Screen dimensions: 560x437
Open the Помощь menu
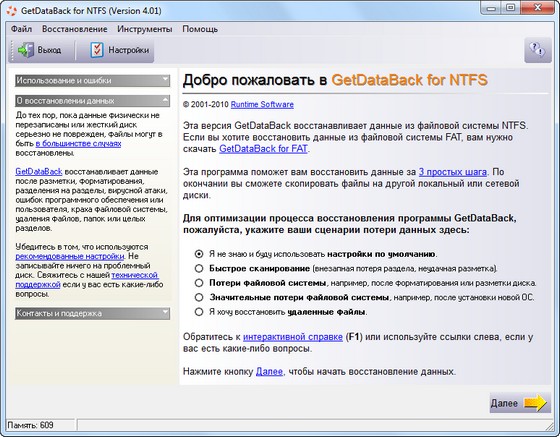[x=200, y=29]
